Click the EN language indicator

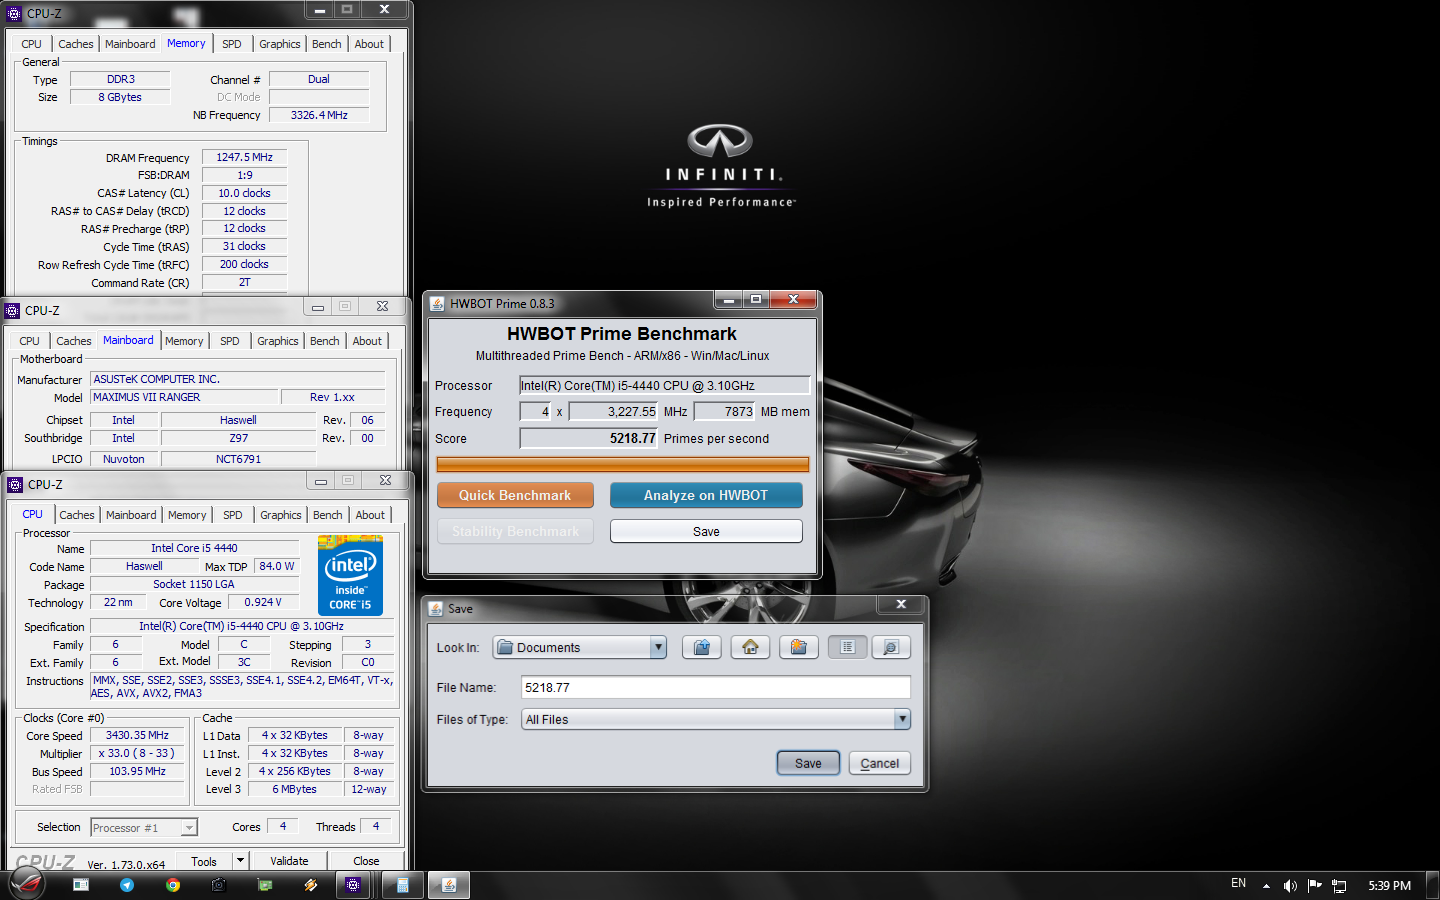tap(1238, 884)
